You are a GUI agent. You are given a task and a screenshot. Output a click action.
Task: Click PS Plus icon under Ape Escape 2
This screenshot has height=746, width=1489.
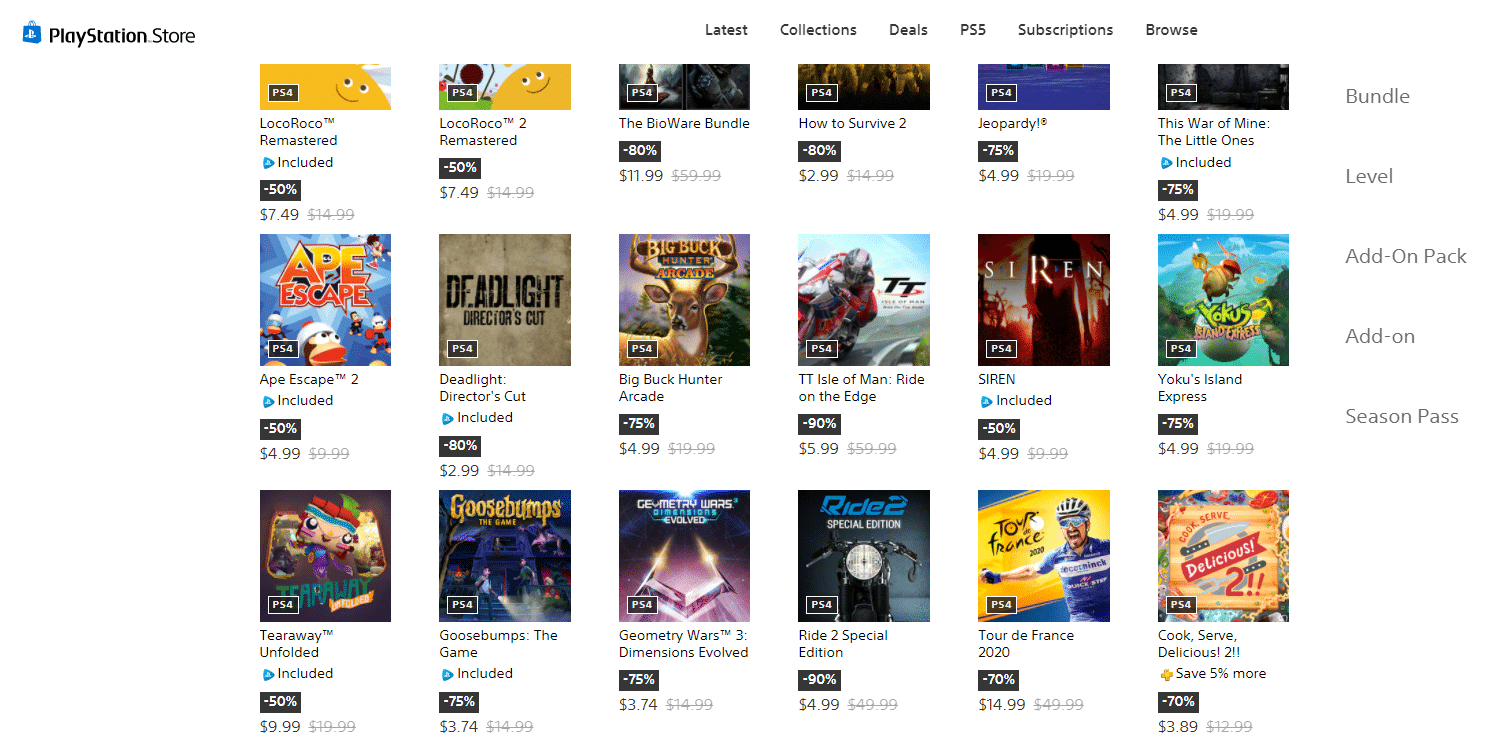268,401
